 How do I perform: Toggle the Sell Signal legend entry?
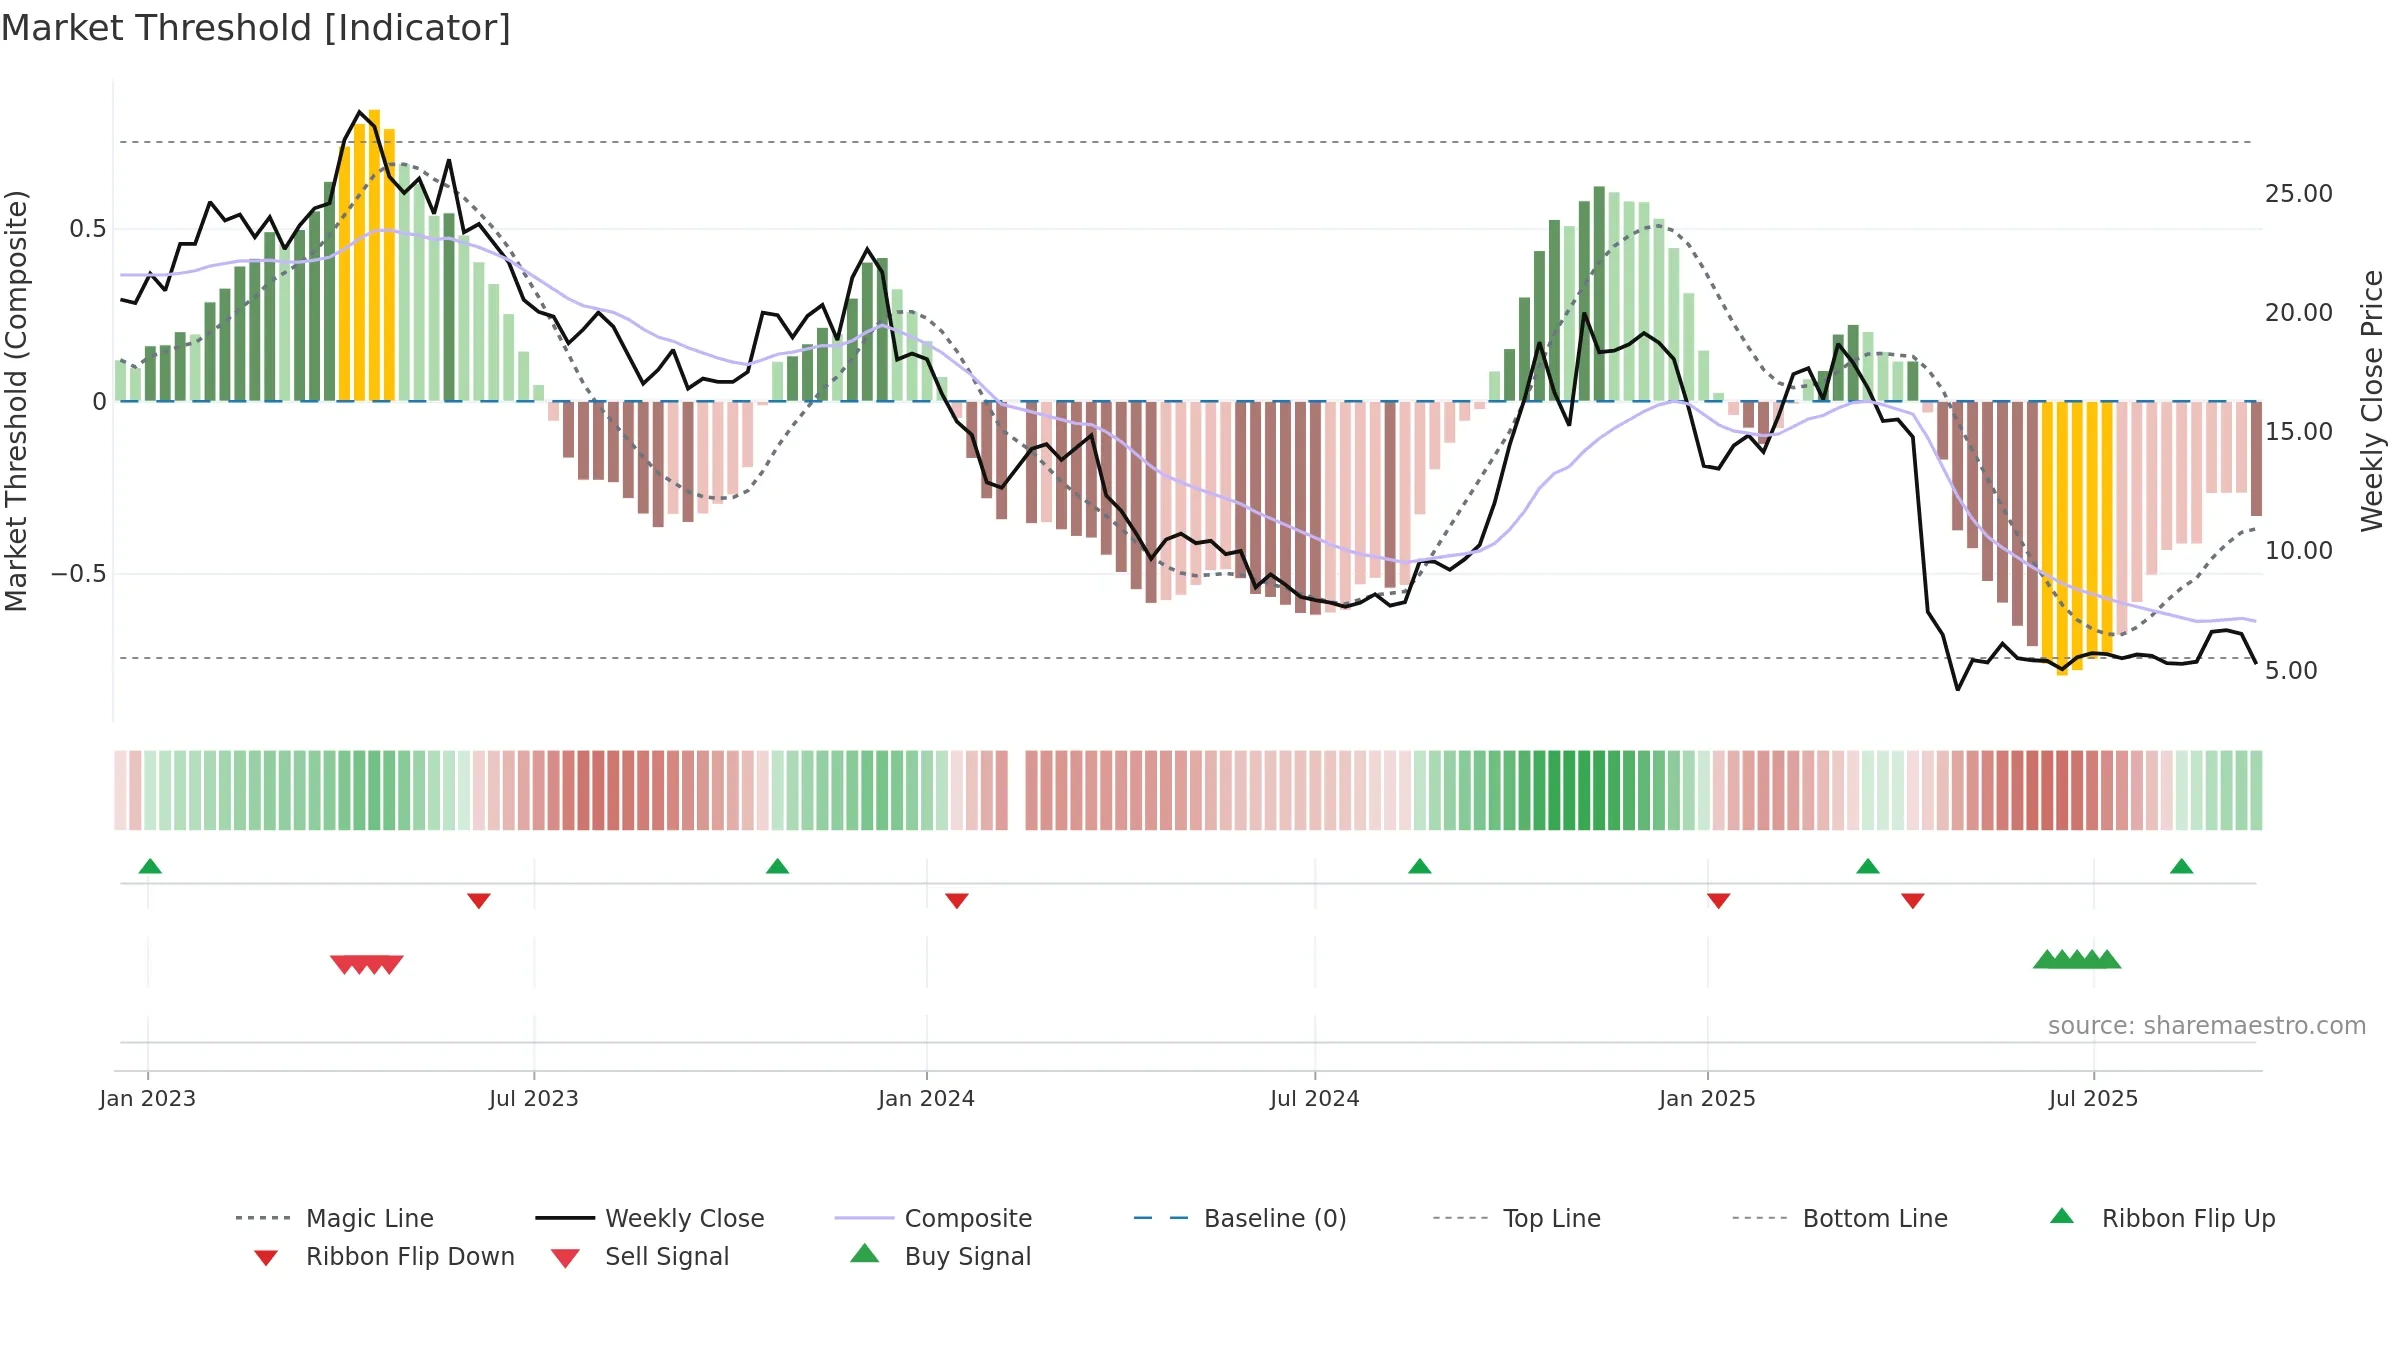point(640,1256)
